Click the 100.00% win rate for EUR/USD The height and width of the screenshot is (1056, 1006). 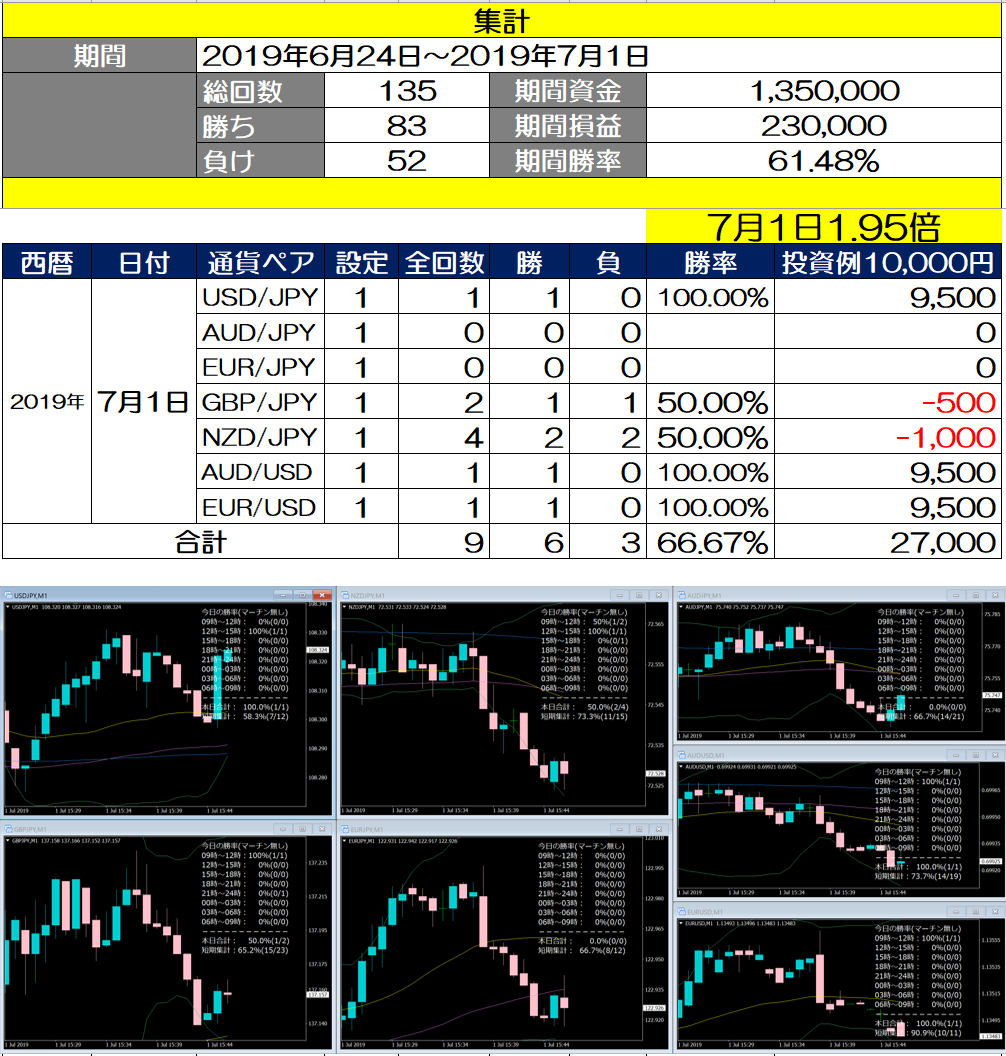710,507
